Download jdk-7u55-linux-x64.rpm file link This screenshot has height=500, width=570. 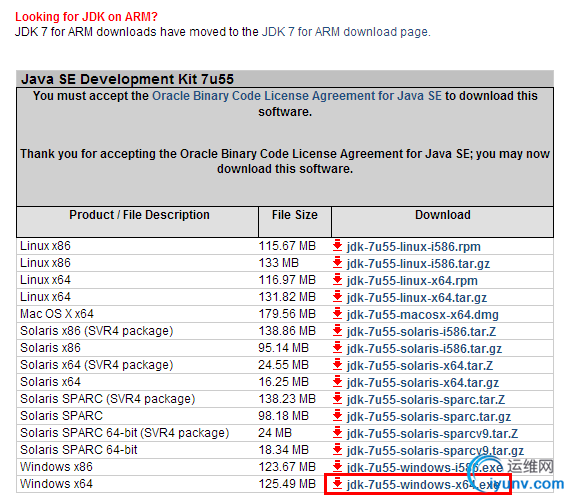[412, 281]
